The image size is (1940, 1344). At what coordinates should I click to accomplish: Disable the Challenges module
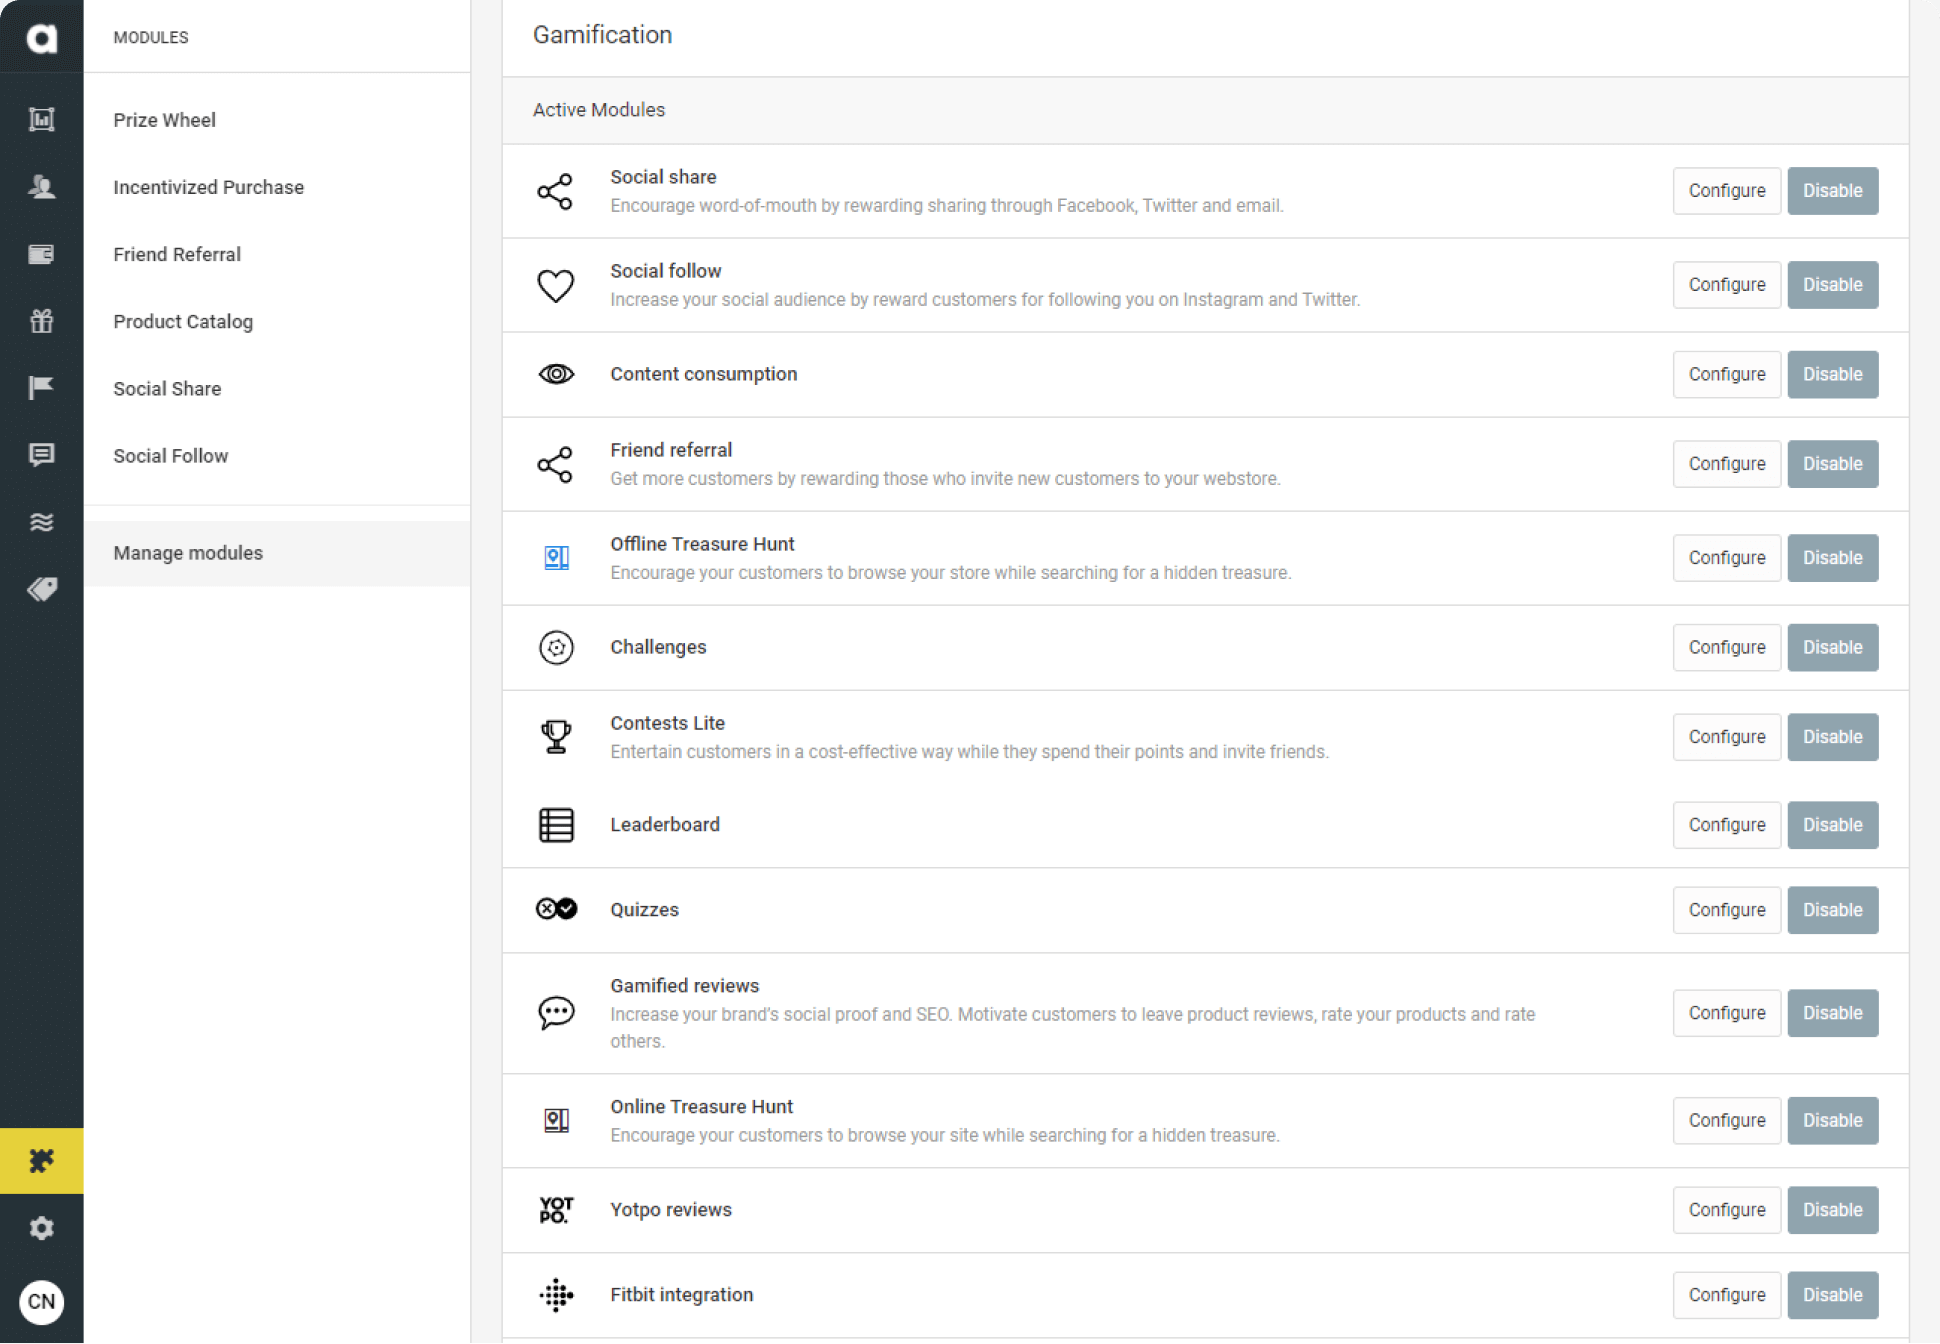tap(1832, 647)
